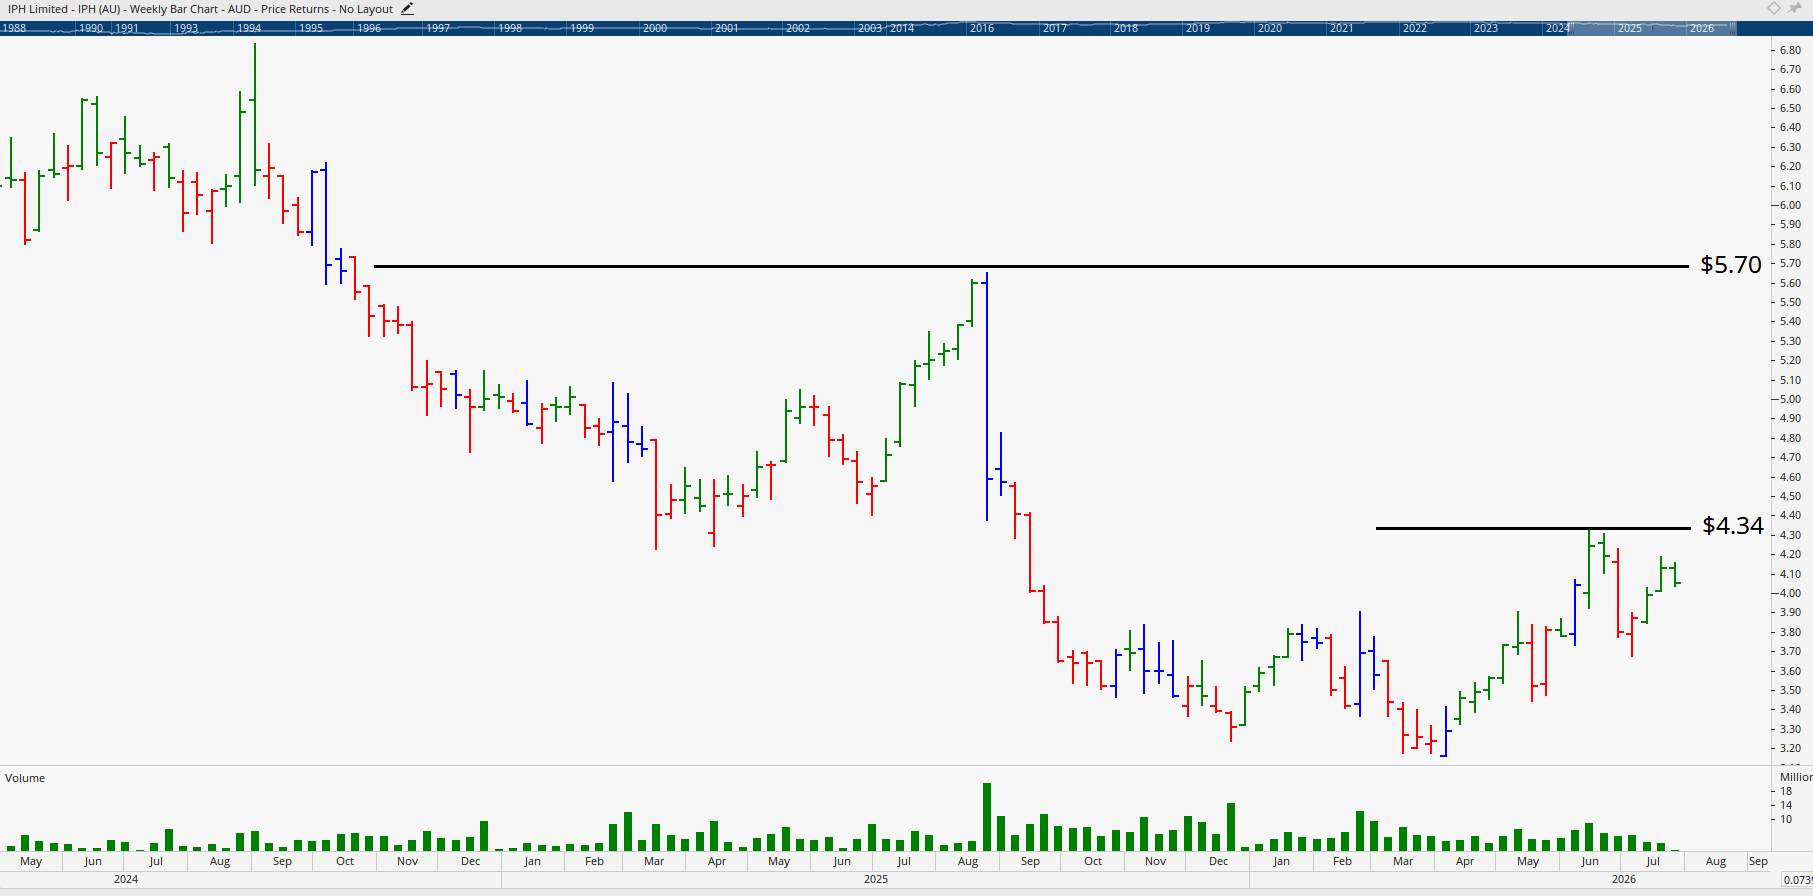
Task: Jump to 2014 in the history navigator
Action: [902, 28]
